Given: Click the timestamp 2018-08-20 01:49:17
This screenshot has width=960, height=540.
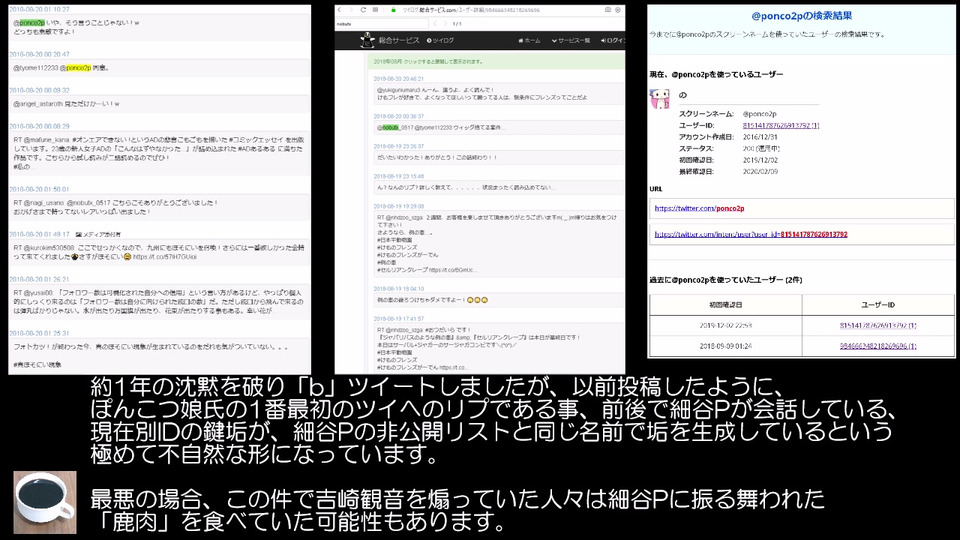Looking at the screenshot, I should 39,234.
